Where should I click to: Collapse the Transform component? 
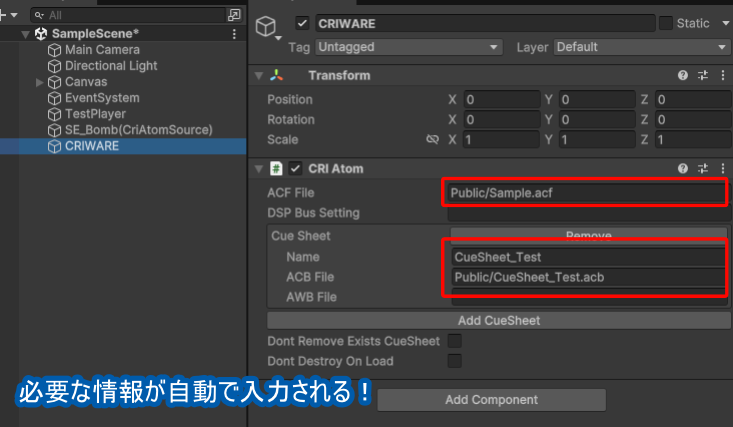259,75
